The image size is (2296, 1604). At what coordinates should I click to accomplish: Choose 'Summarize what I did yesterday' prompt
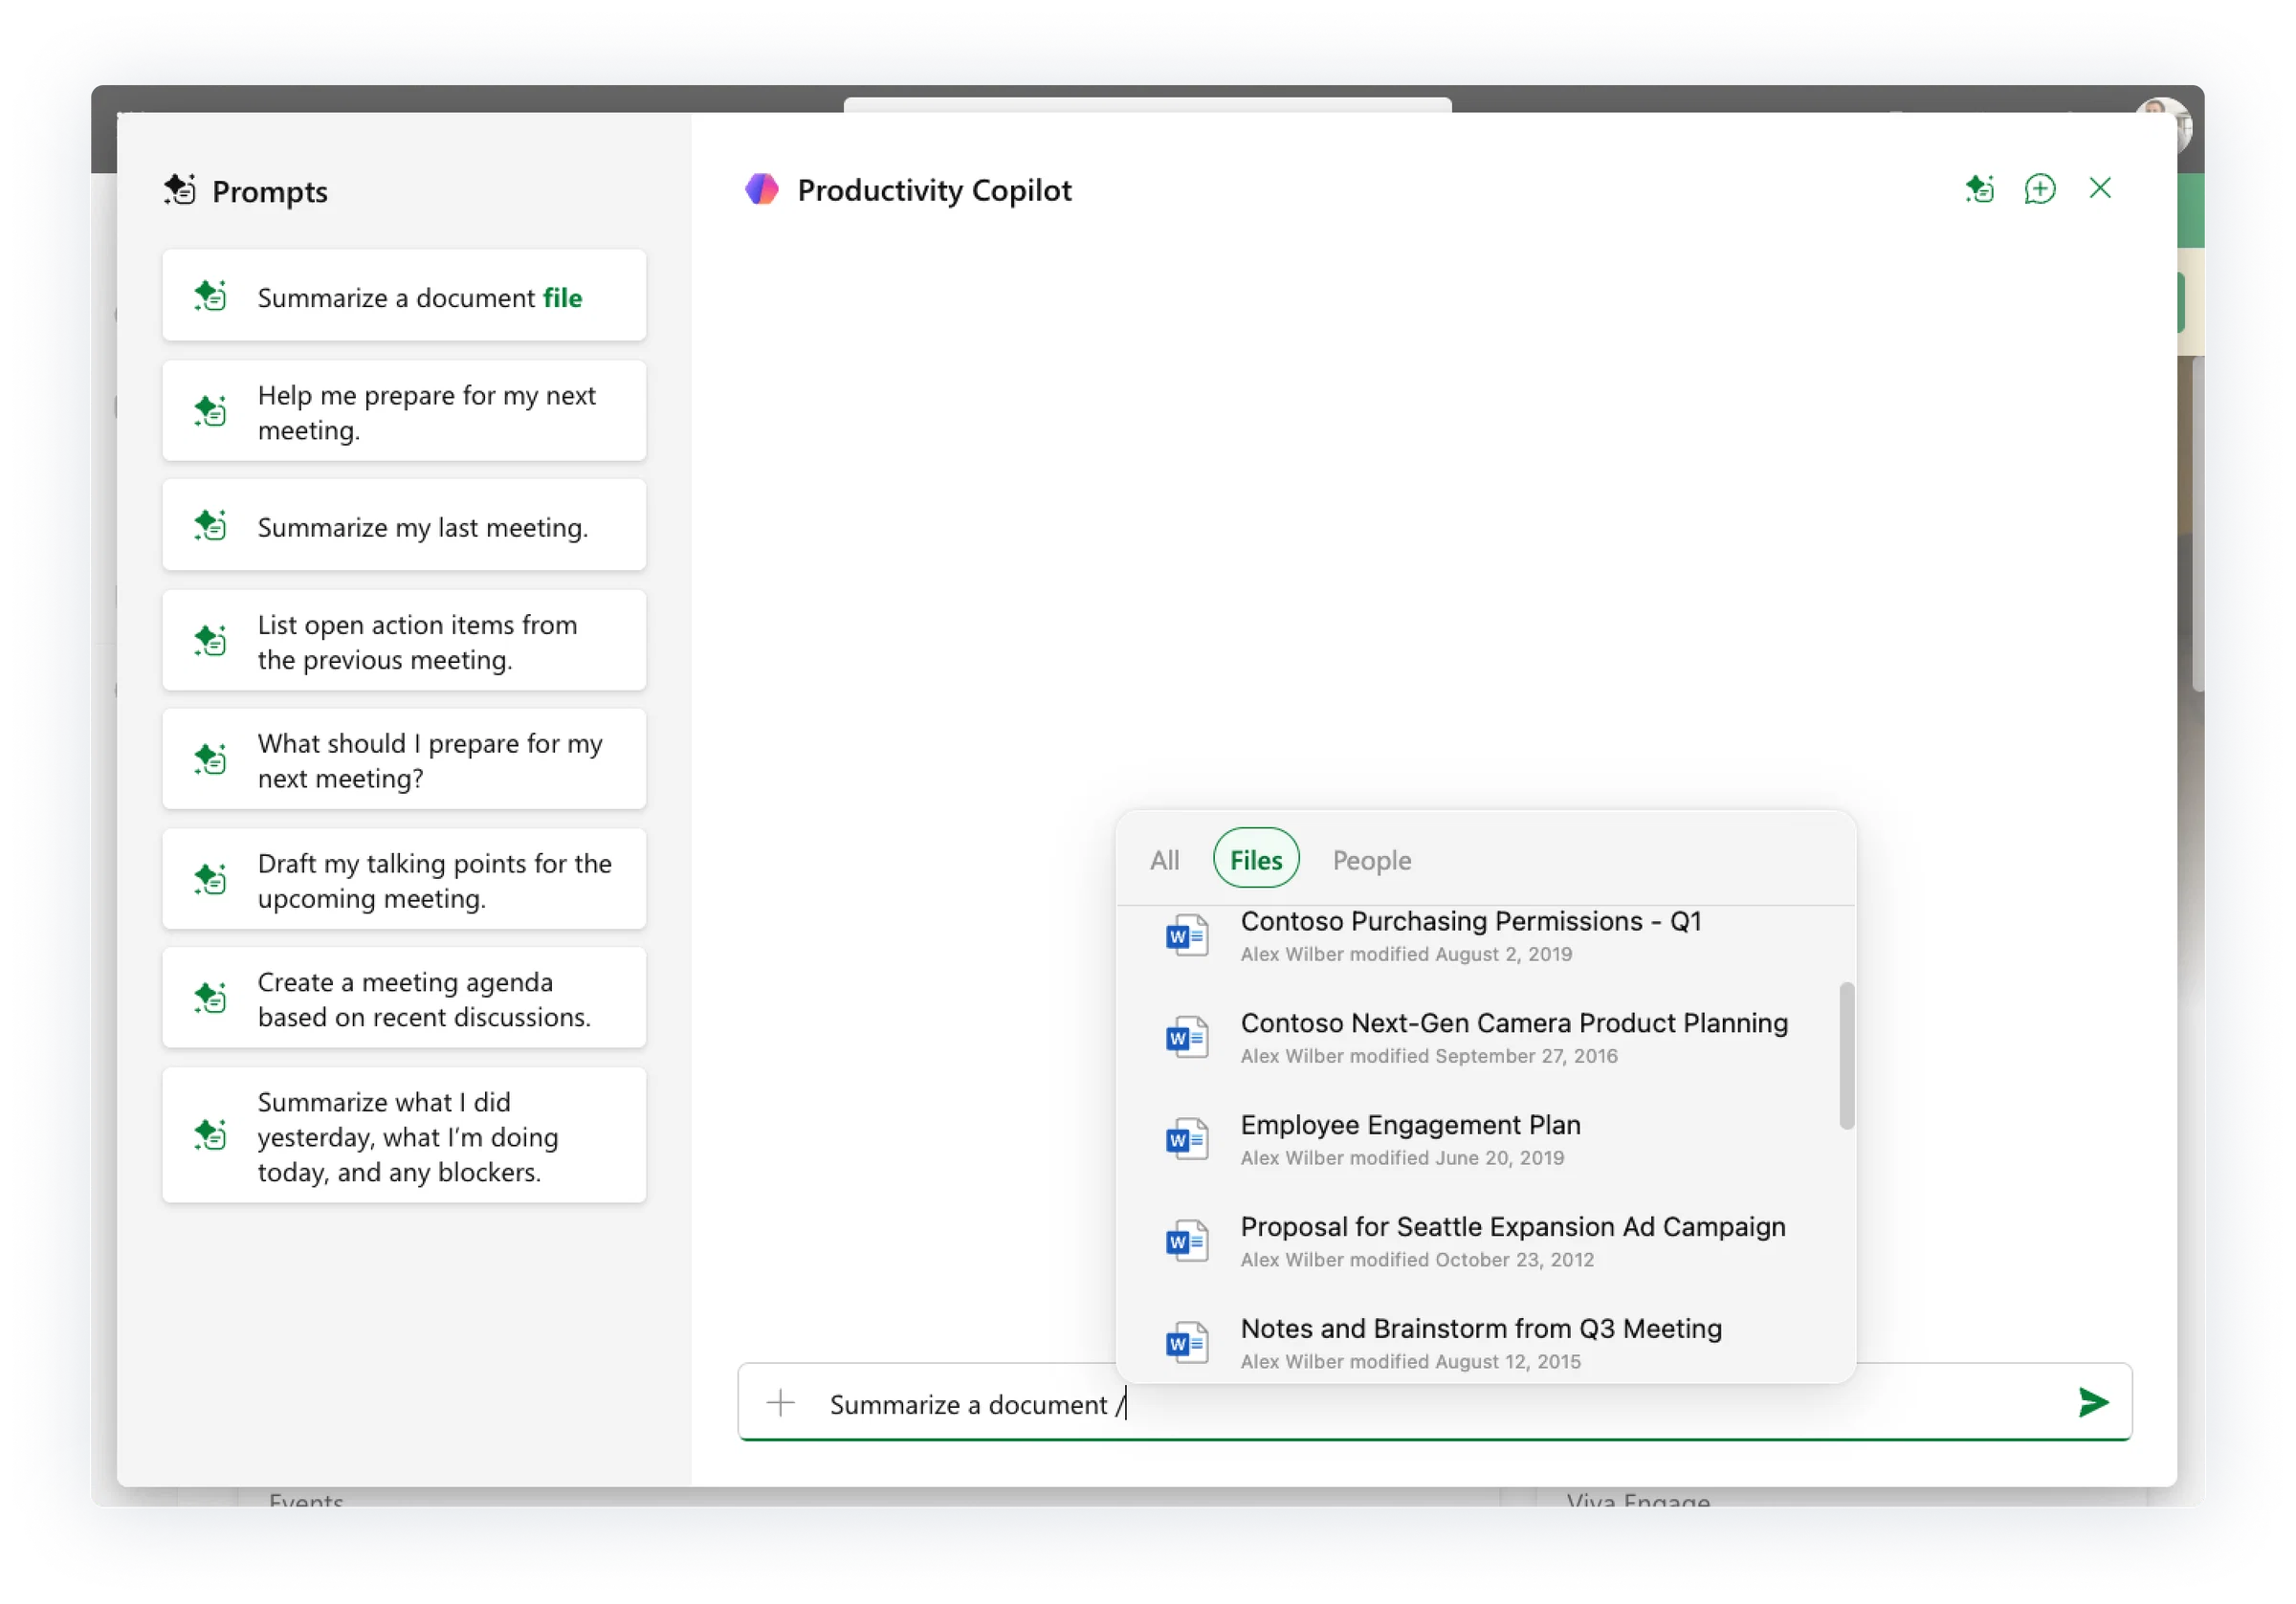404,1136
